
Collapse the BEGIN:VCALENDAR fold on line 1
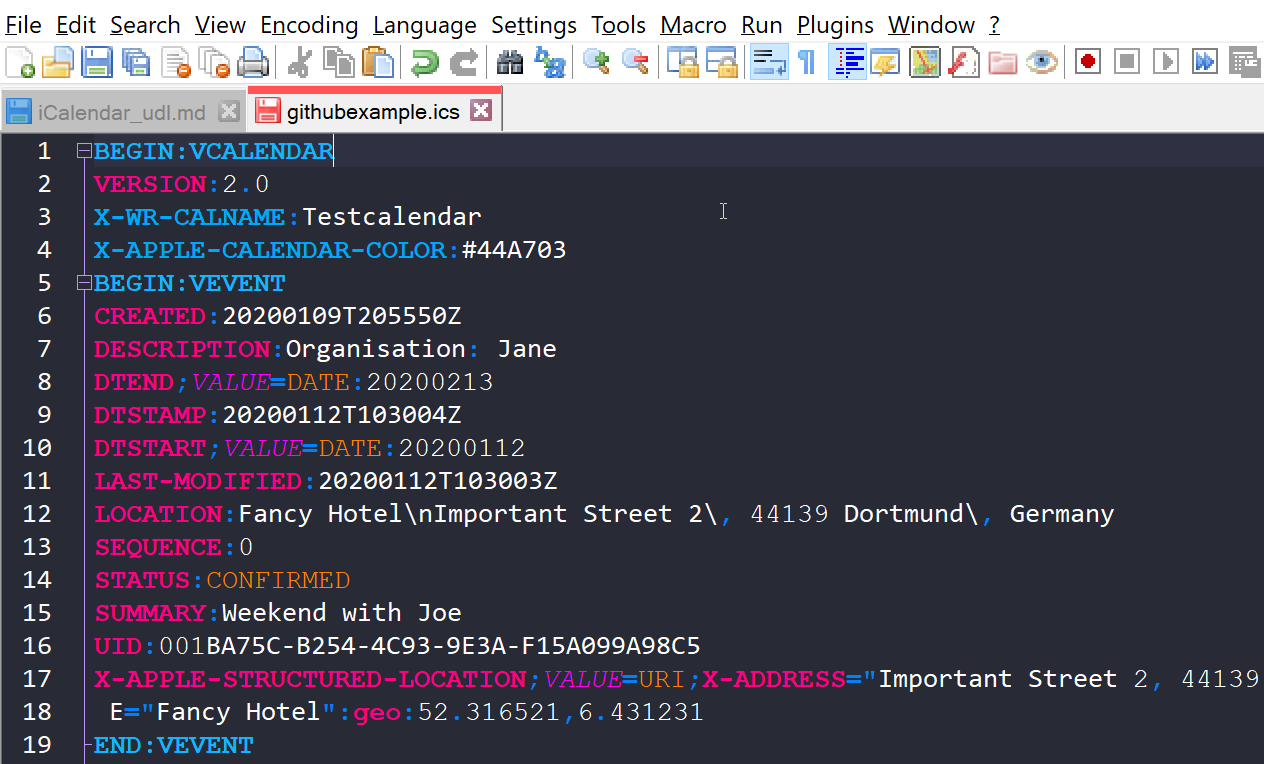click(x=84, y=152)
